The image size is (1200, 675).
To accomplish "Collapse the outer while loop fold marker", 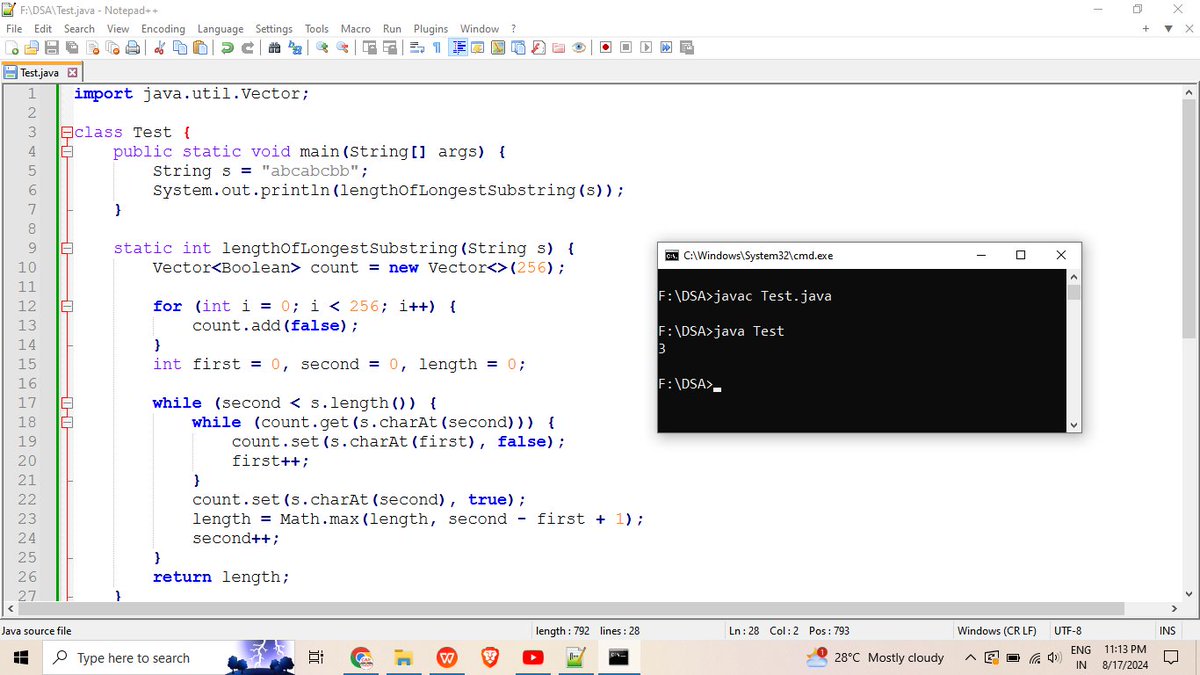I will pyautogui.click(x=66, y=403).
